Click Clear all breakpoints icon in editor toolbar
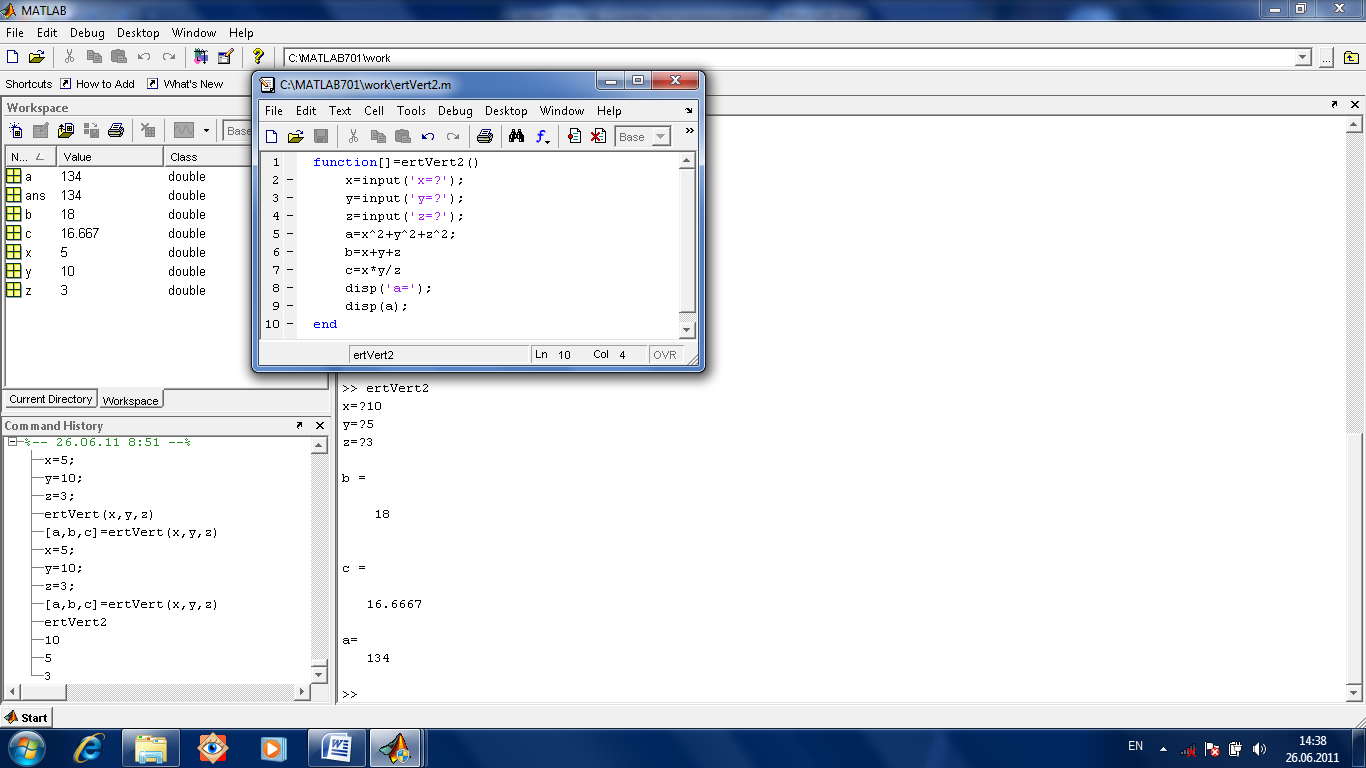Image resolution: width=1366 pixels, height=768 pixels. [x=598, y=137]
